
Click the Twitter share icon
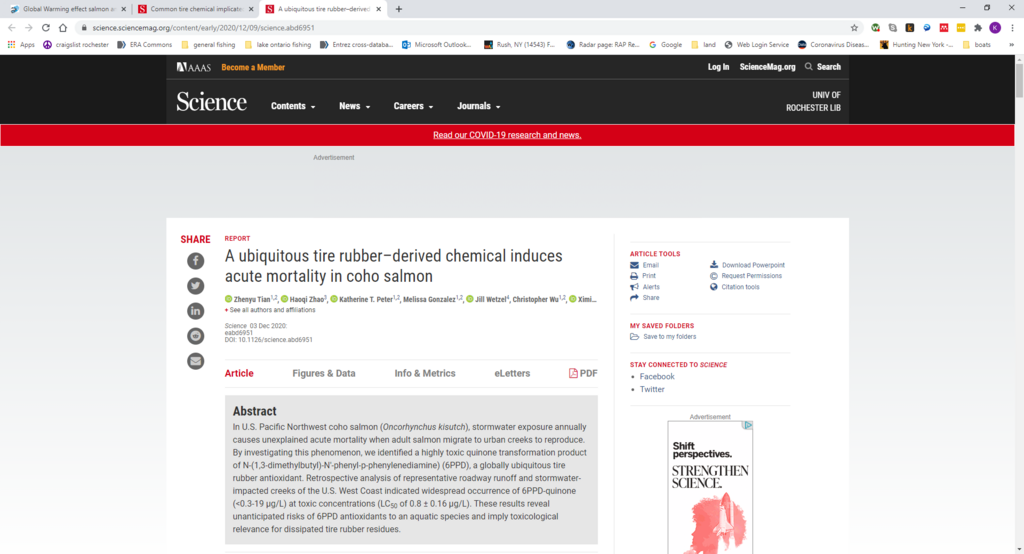[195, 286]
